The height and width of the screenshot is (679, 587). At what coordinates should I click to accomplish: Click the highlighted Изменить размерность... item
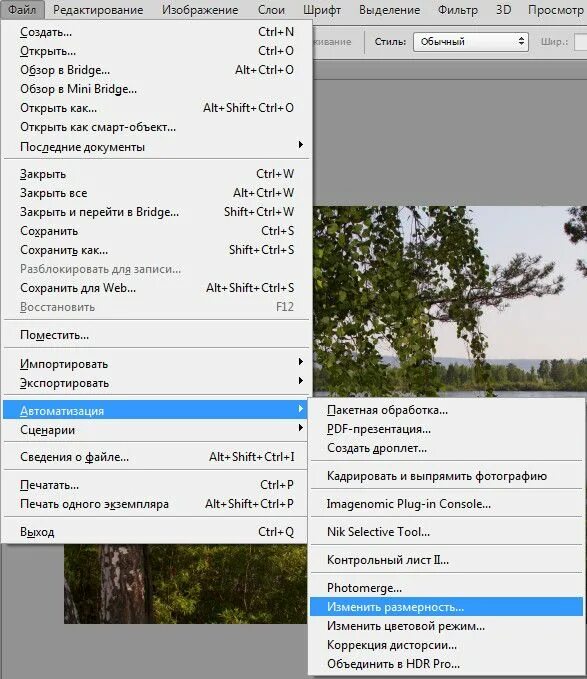[446, 607]
